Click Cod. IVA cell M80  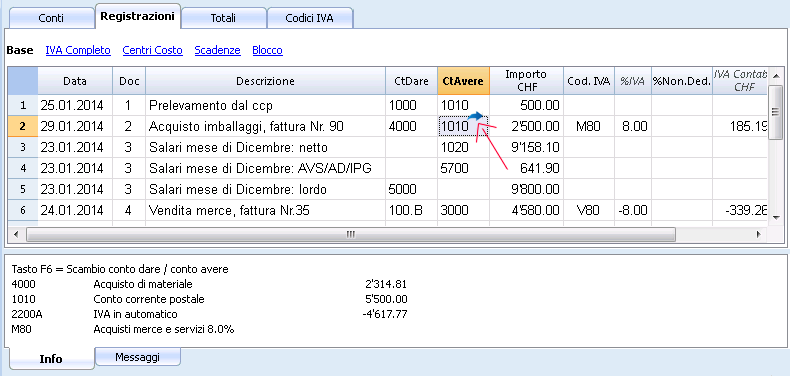(x=588, y=127)
